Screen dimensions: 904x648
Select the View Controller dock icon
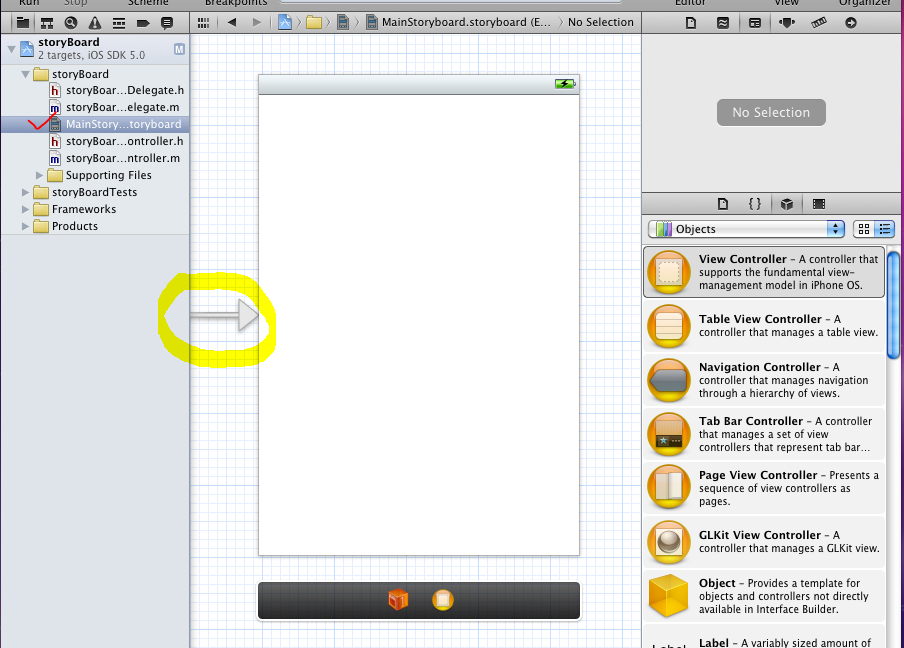click(x=443, y=600)
